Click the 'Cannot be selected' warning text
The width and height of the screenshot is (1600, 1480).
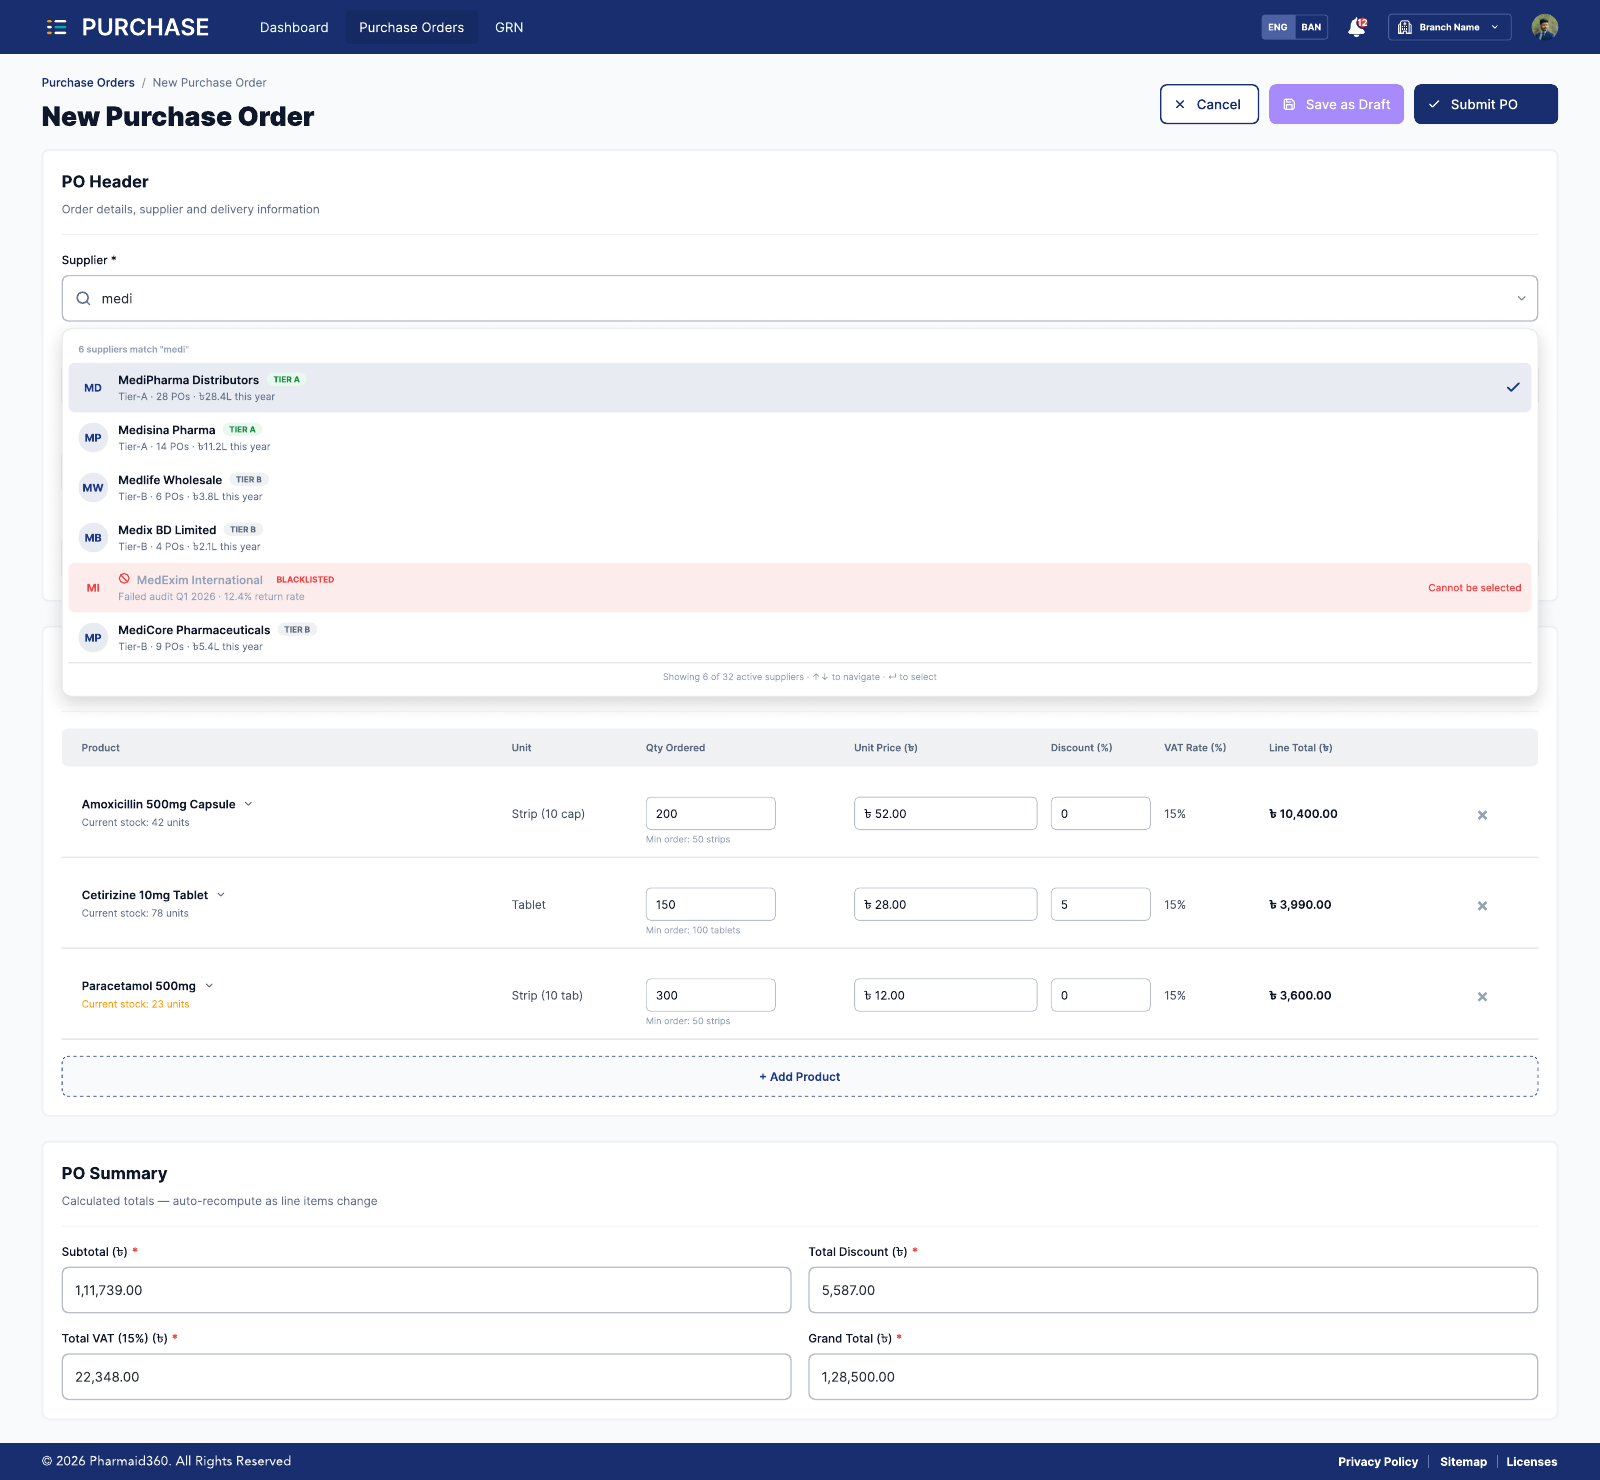click(x=1474, y=588)
